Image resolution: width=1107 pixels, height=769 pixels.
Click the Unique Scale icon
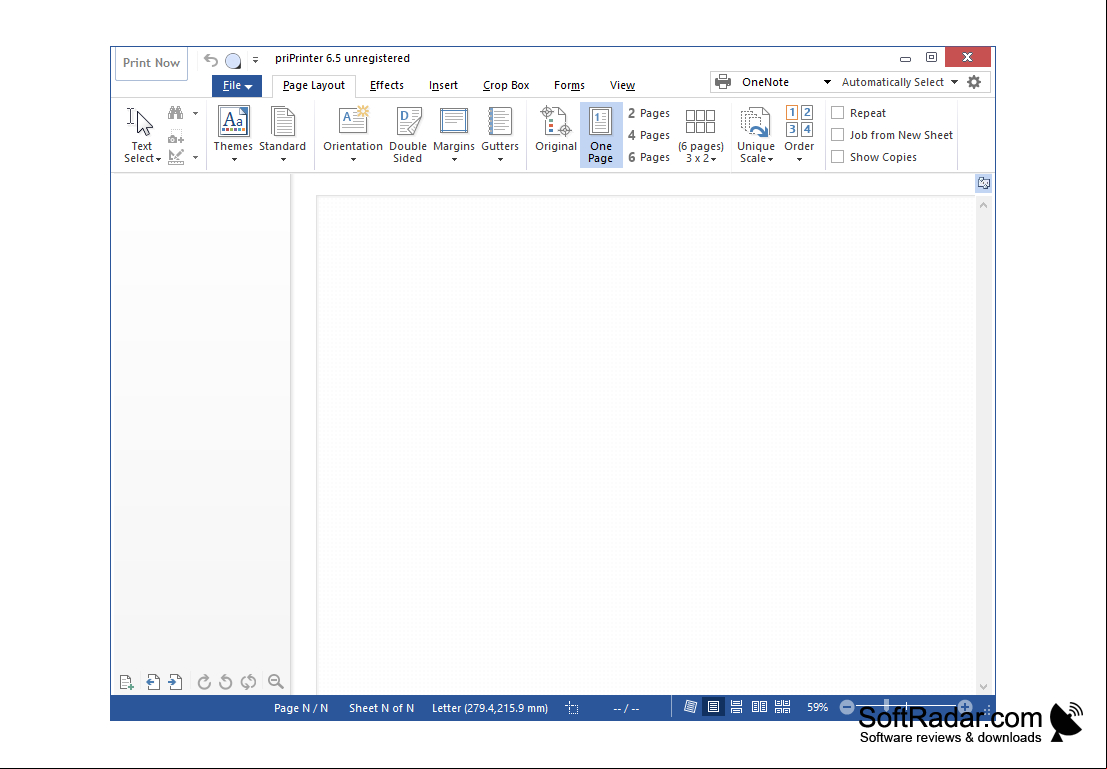tap(755, 121)
